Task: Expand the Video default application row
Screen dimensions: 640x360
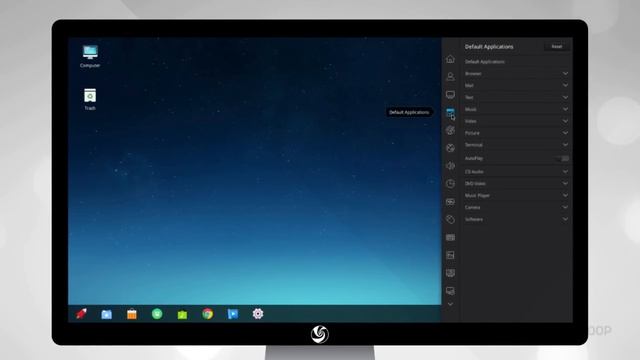Action: (x=516, y=121)
